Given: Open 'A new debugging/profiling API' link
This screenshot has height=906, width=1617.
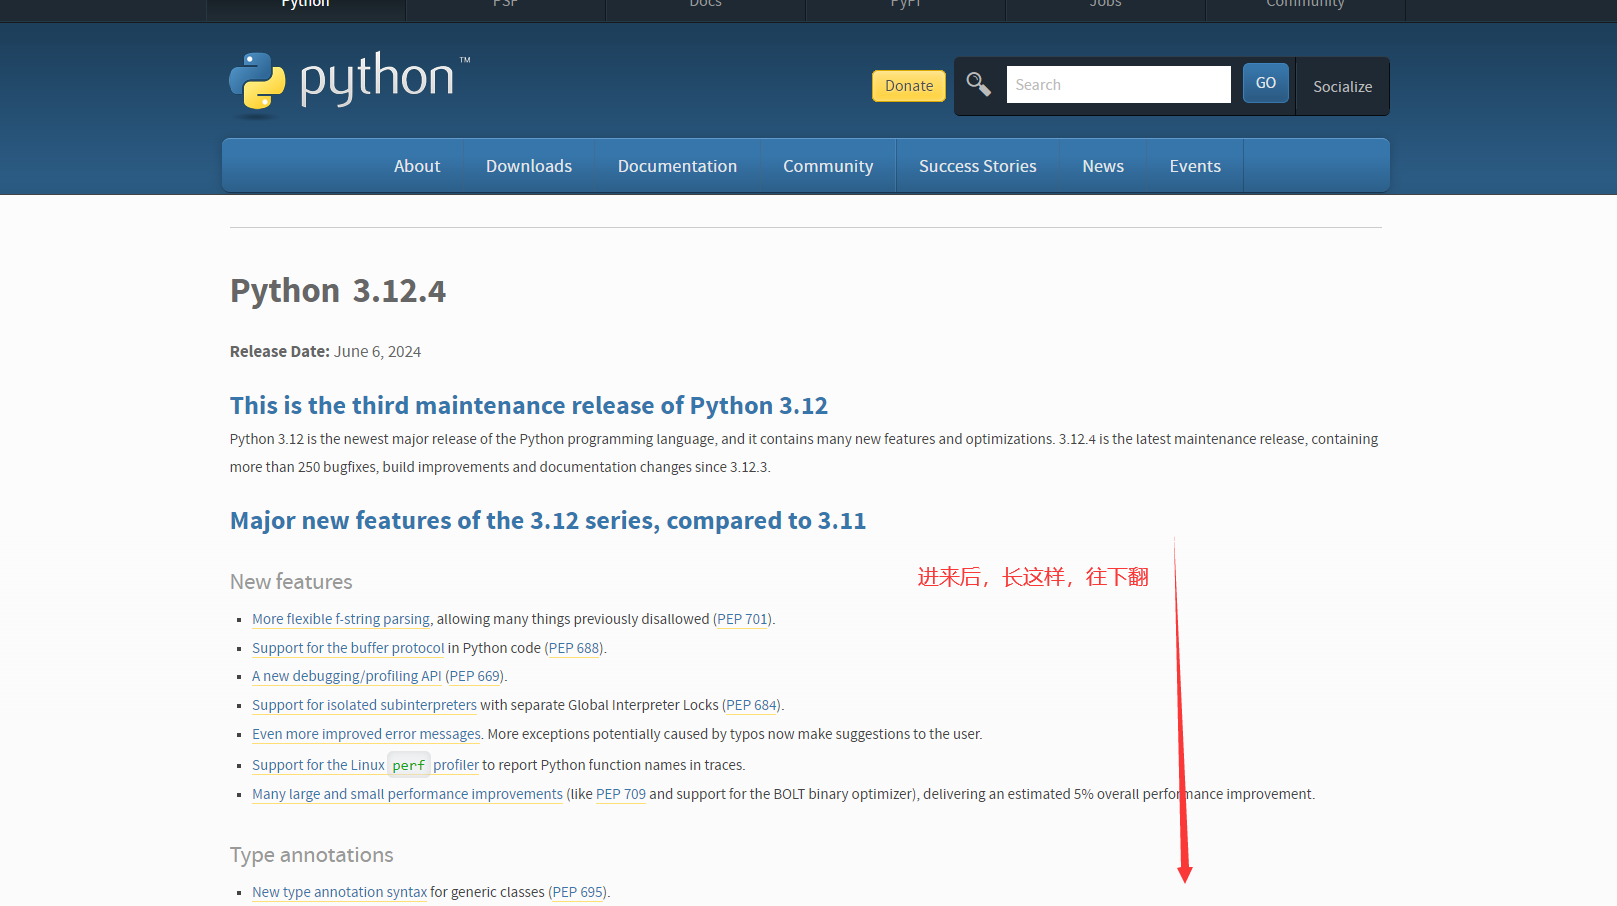Looking at the screenshot, I should (x=346, y=676).
